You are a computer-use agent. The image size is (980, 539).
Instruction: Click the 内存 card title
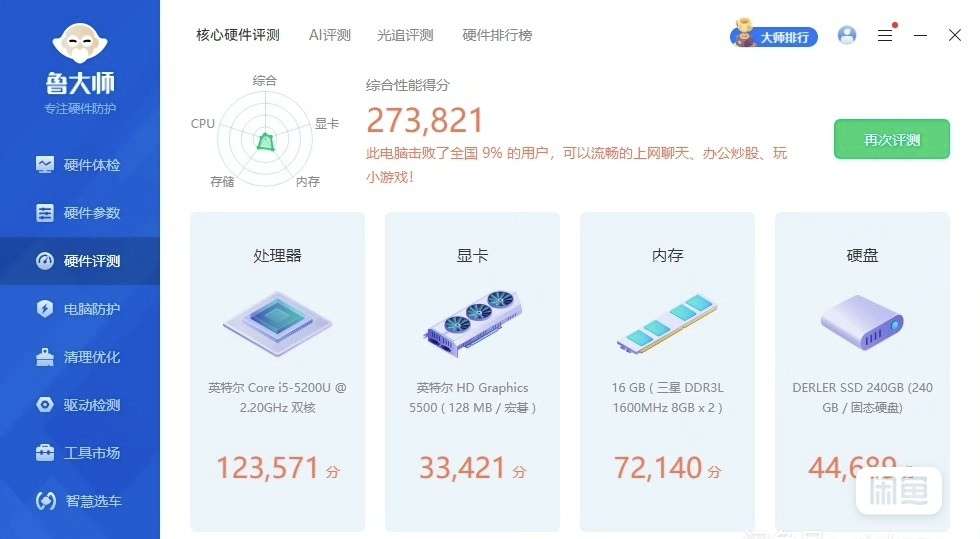pos(668,255)
